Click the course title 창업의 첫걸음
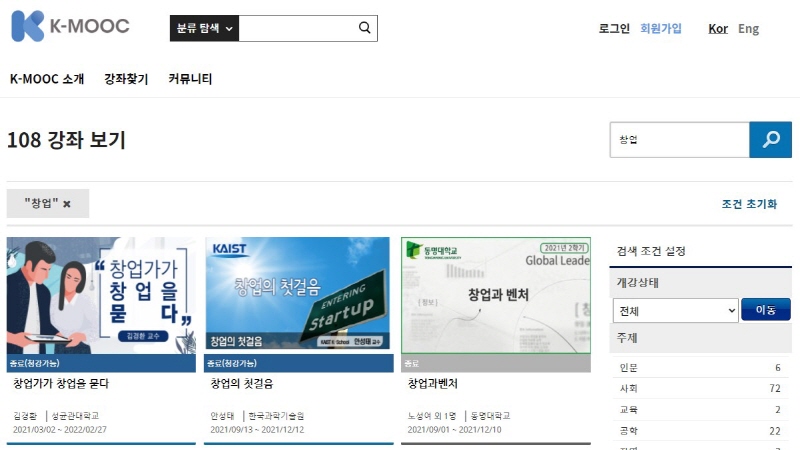The width and height of the screenshot is (800, 450). pyautogui.click(x=241, y=384)
